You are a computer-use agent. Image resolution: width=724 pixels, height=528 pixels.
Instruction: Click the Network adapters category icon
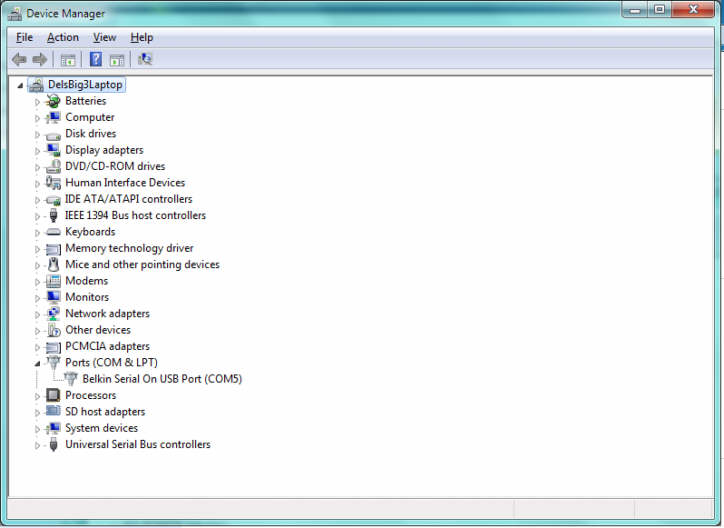(54, 313)
